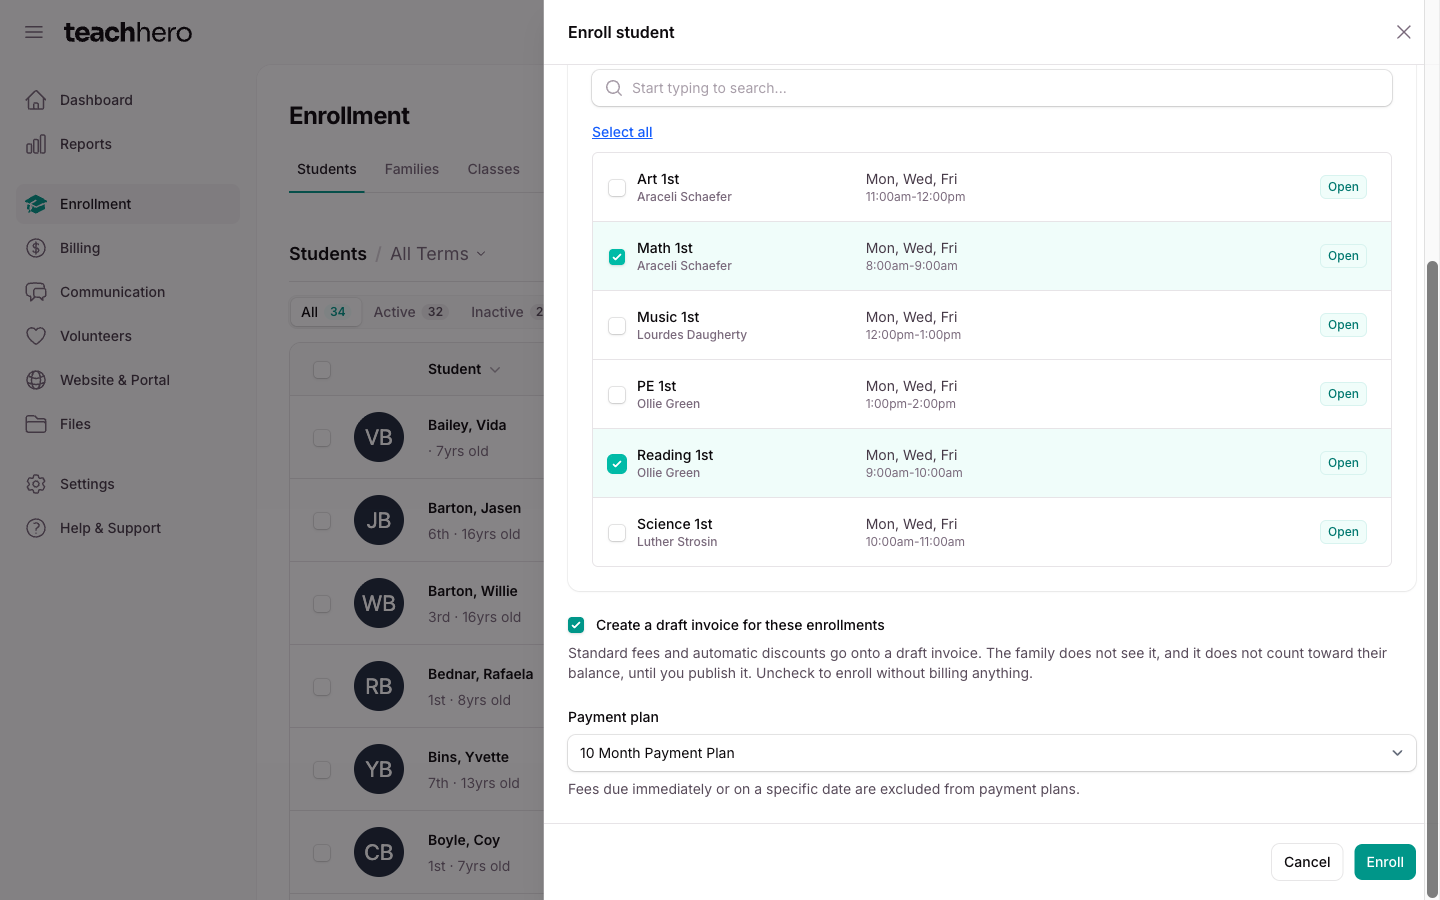Click the Student column sort chevron
This screenshot has height=900, width=1440.
(495, 370)
